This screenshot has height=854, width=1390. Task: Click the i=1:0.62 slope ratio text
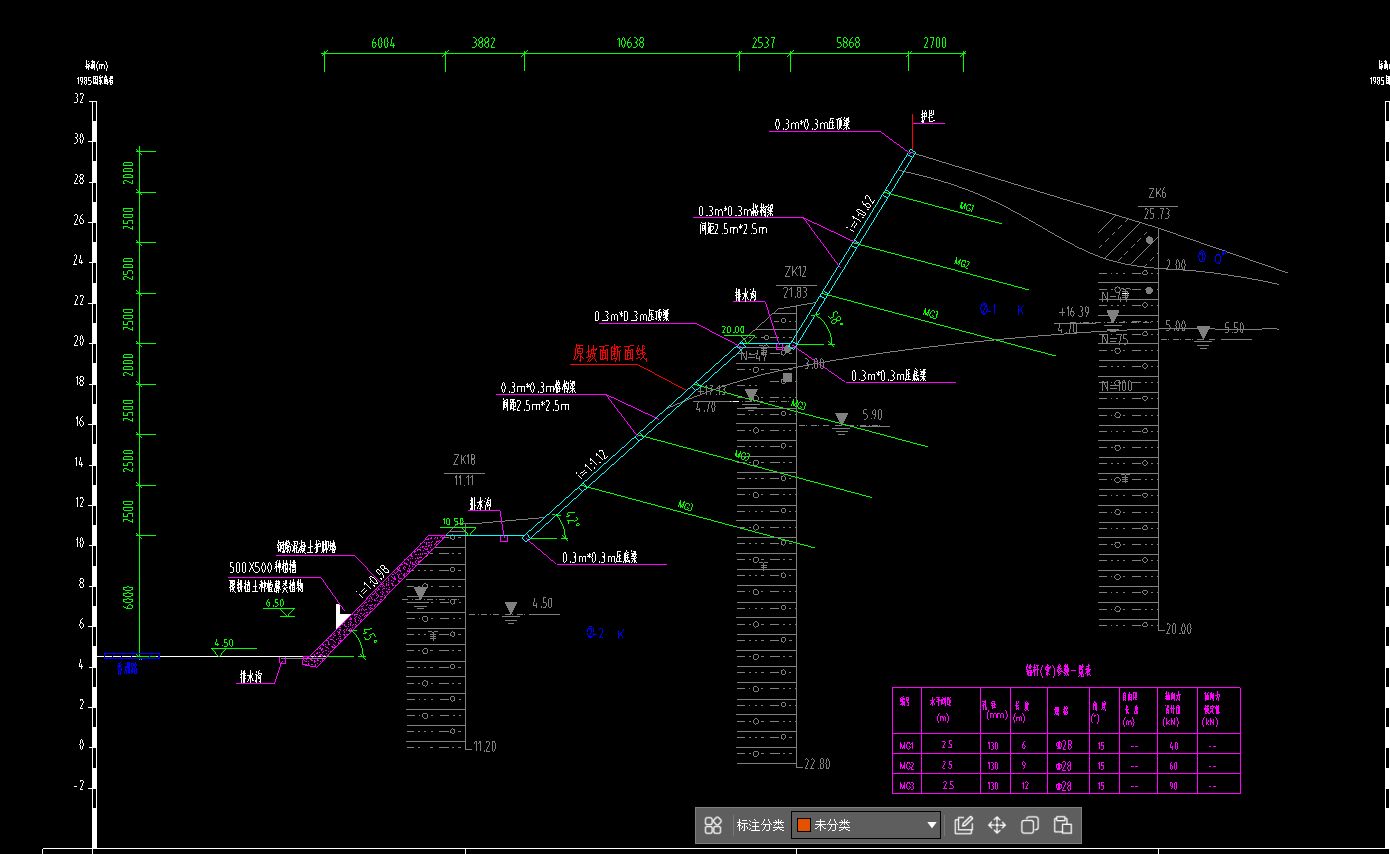pyautogui.click(x=861, y=215)
